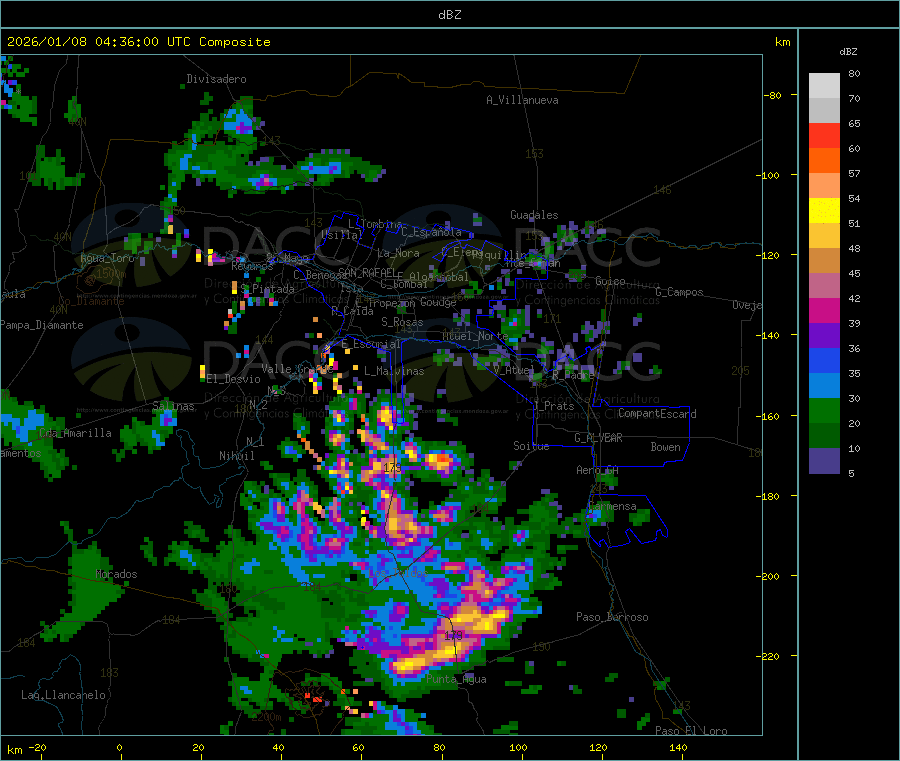Click the -220 tick on the vertical km axis
The image size is (900, 761).
point(767,657)
